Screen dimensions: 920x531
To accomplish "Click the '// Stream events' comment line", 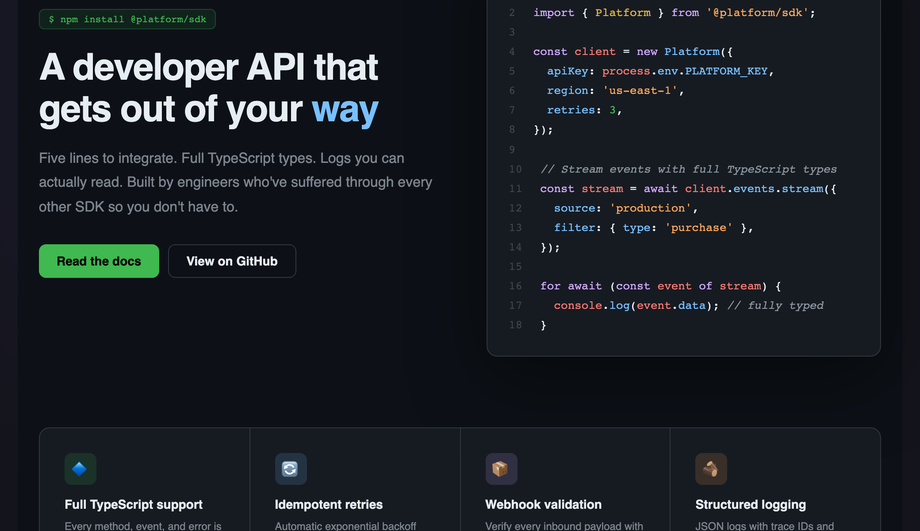I will point(688,169).
